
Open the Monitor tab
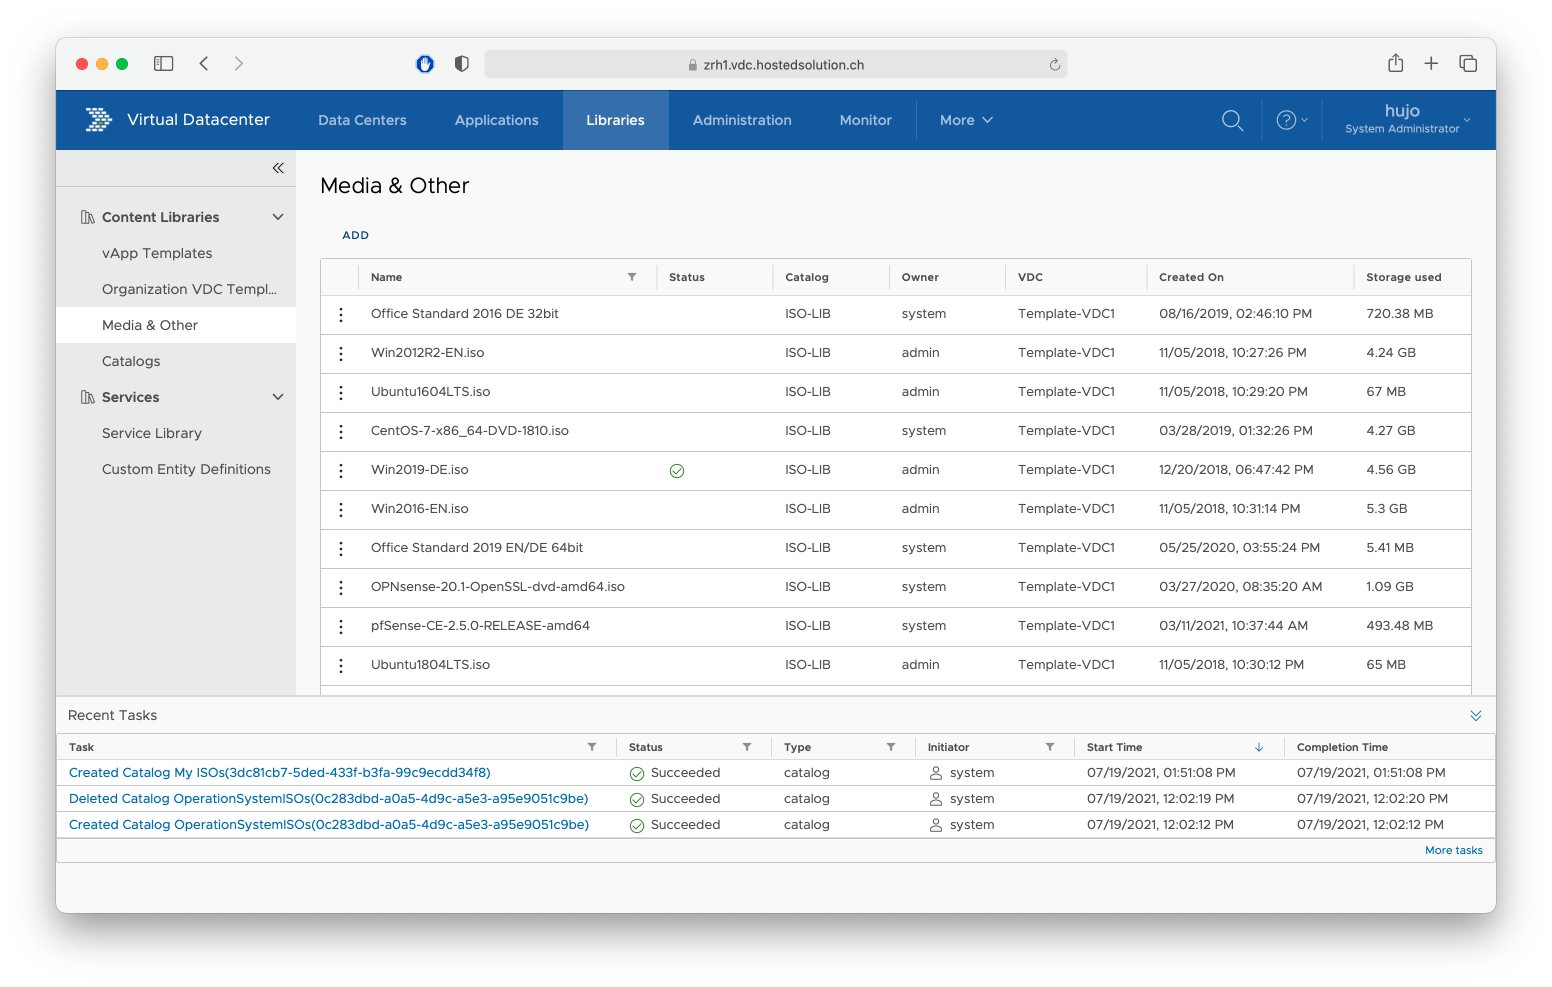865,120
